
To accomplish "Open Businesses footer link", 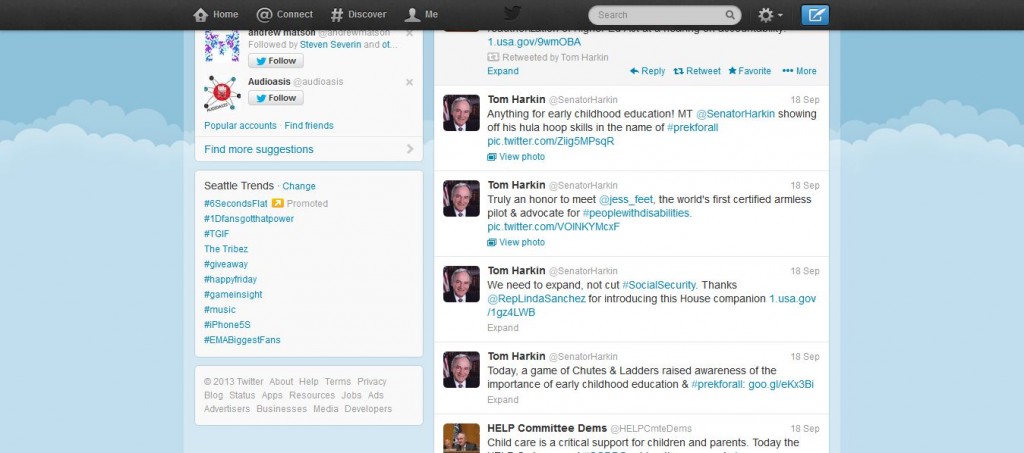I will click(281, 409).
